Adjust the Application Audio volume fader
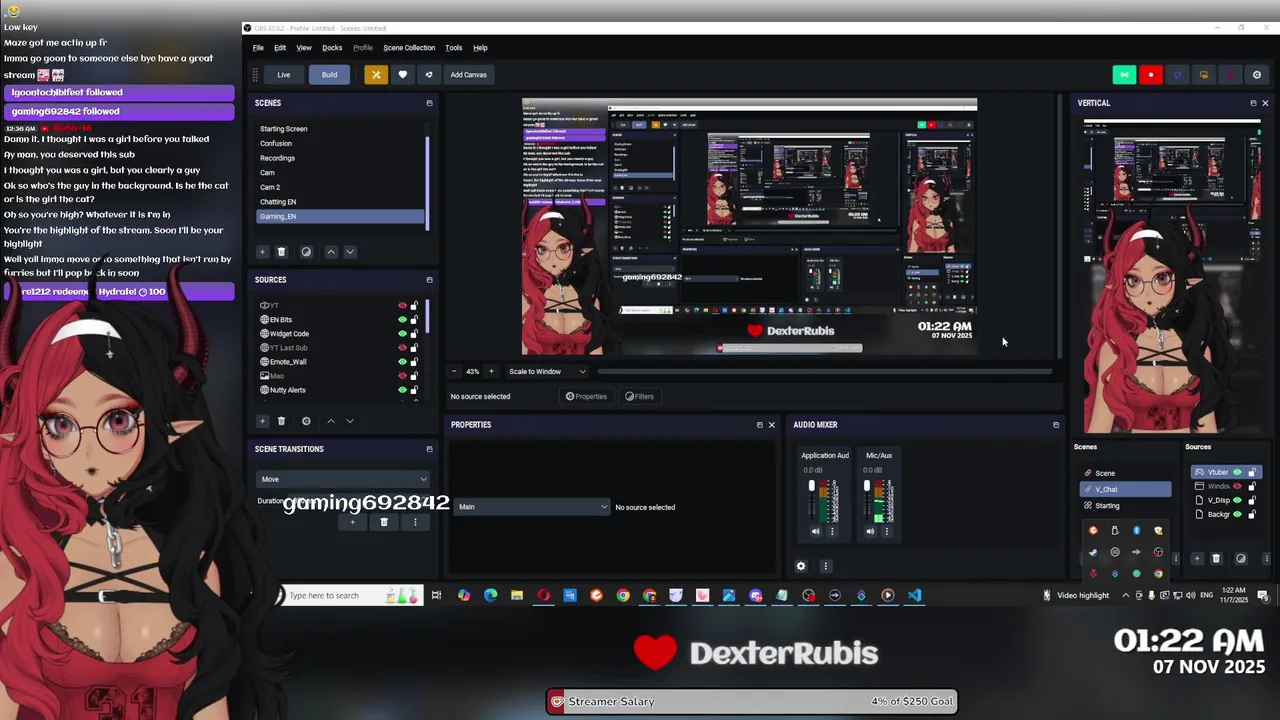The height and width of the screenshot is (720, 1280). tap(811, 488)
